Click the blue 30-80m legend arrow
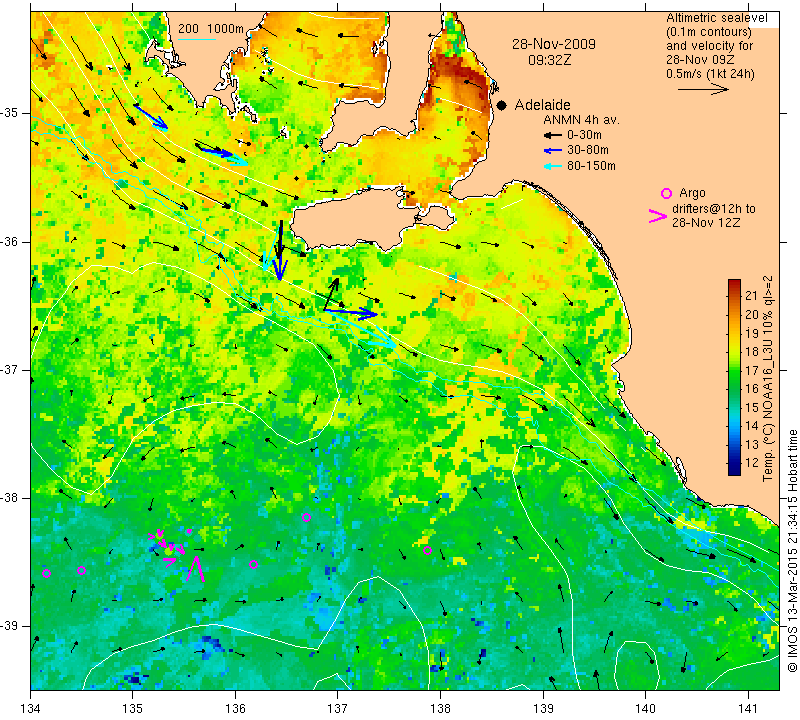 (553, 151)
